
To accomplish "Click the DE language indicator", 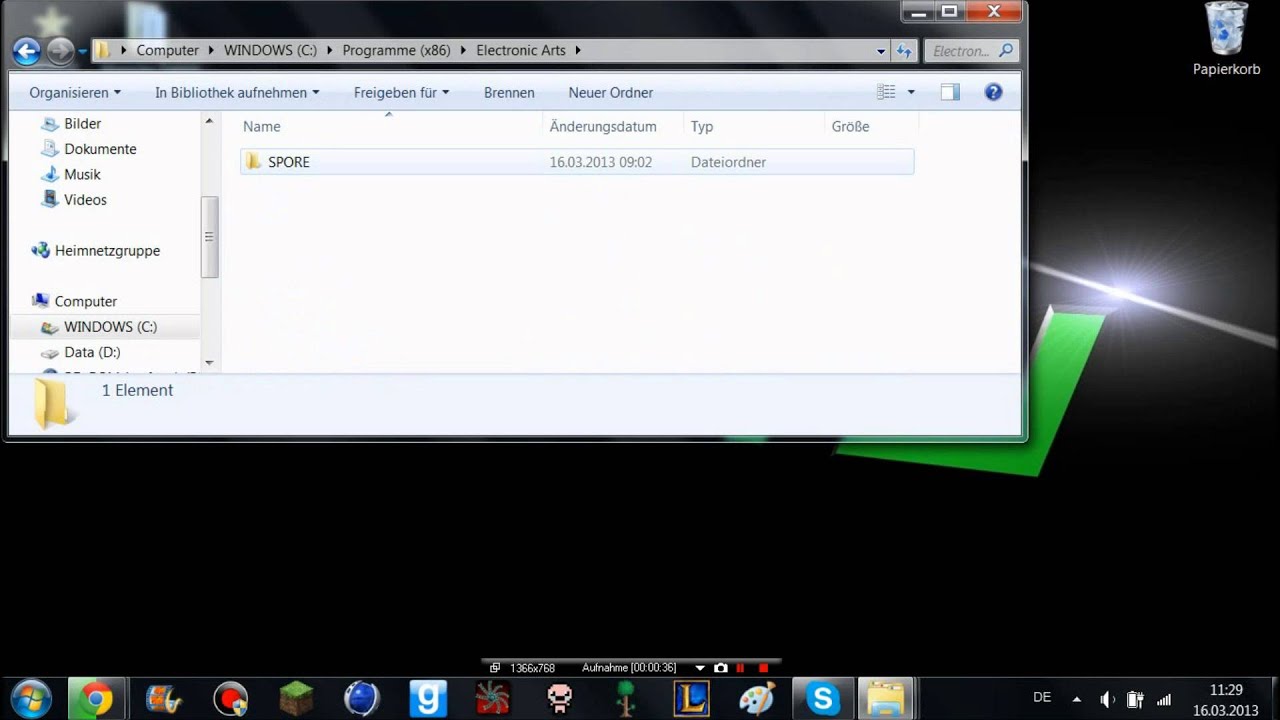I will click(x=1042, y=698).
